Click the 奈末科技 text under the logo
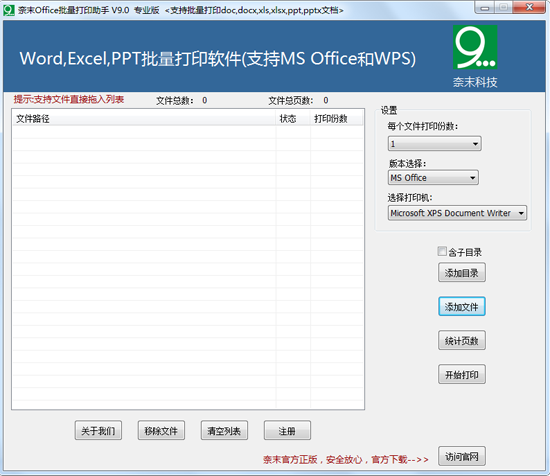This screenshot has height=476, width=550. tap(475, 82)
